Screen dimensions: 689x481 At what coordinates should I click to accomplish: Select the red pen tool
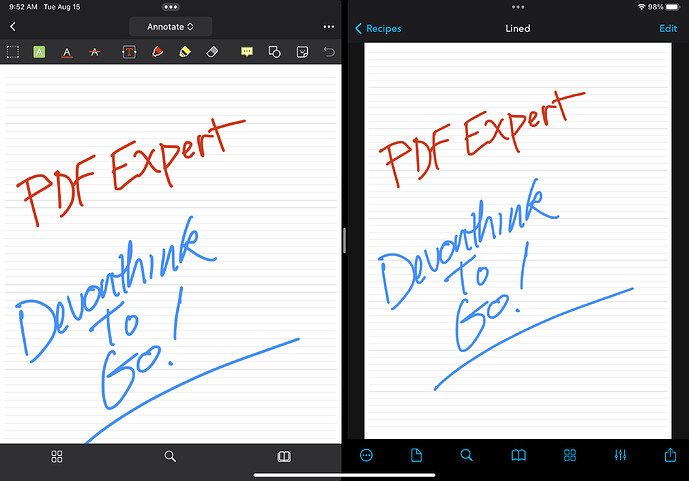point(157,52)
